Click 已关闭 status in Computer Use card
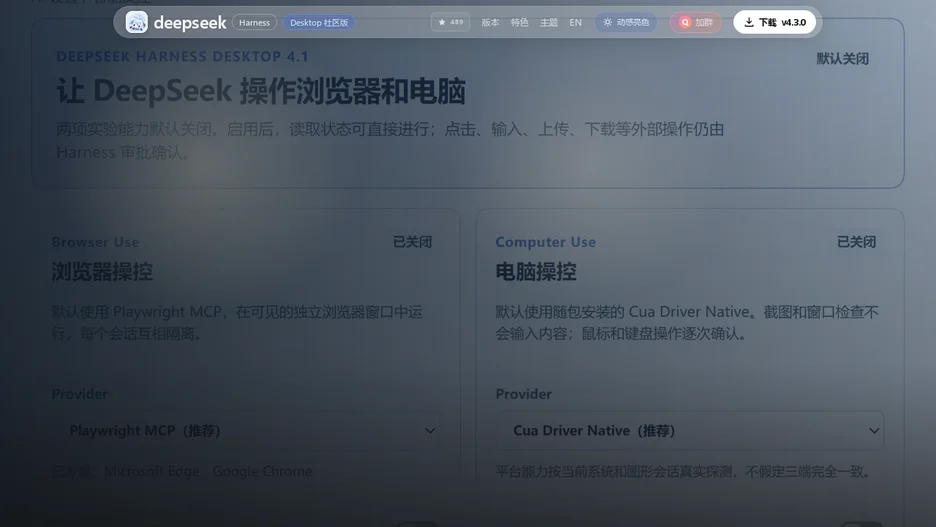Viewport: 936px width, 527px height. (857, 242)
